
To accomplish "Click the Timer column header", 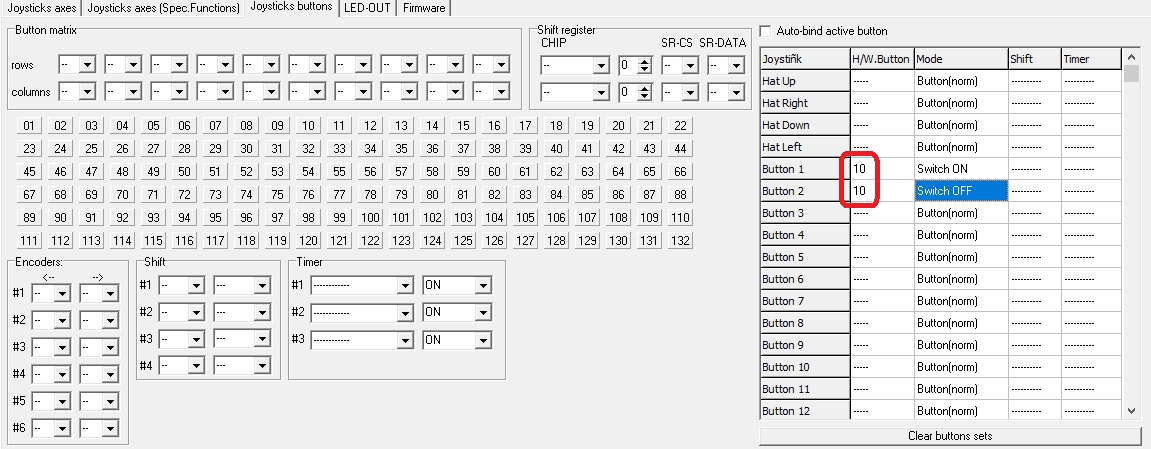I will click(1091, 59).
